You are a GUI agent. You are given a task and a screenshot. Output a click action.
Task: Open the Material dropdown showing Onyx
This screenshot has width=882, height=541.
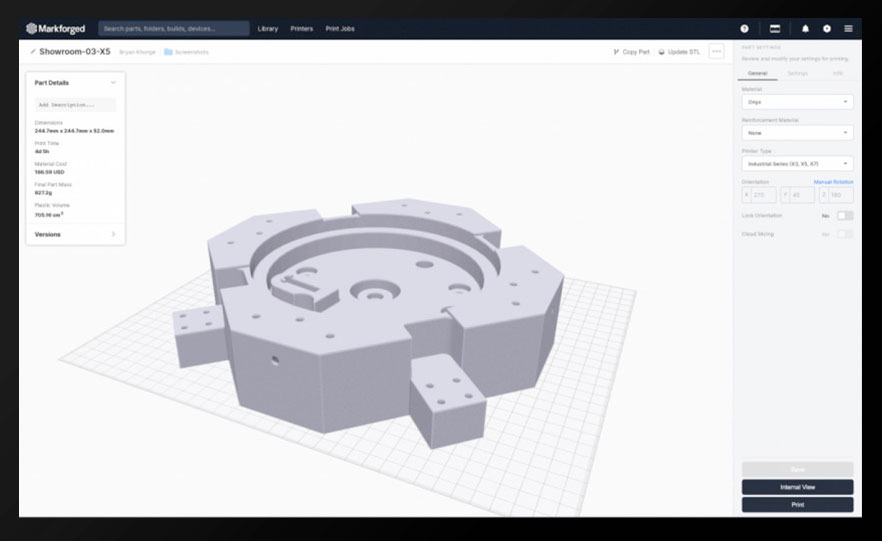[x=797, y=102]
